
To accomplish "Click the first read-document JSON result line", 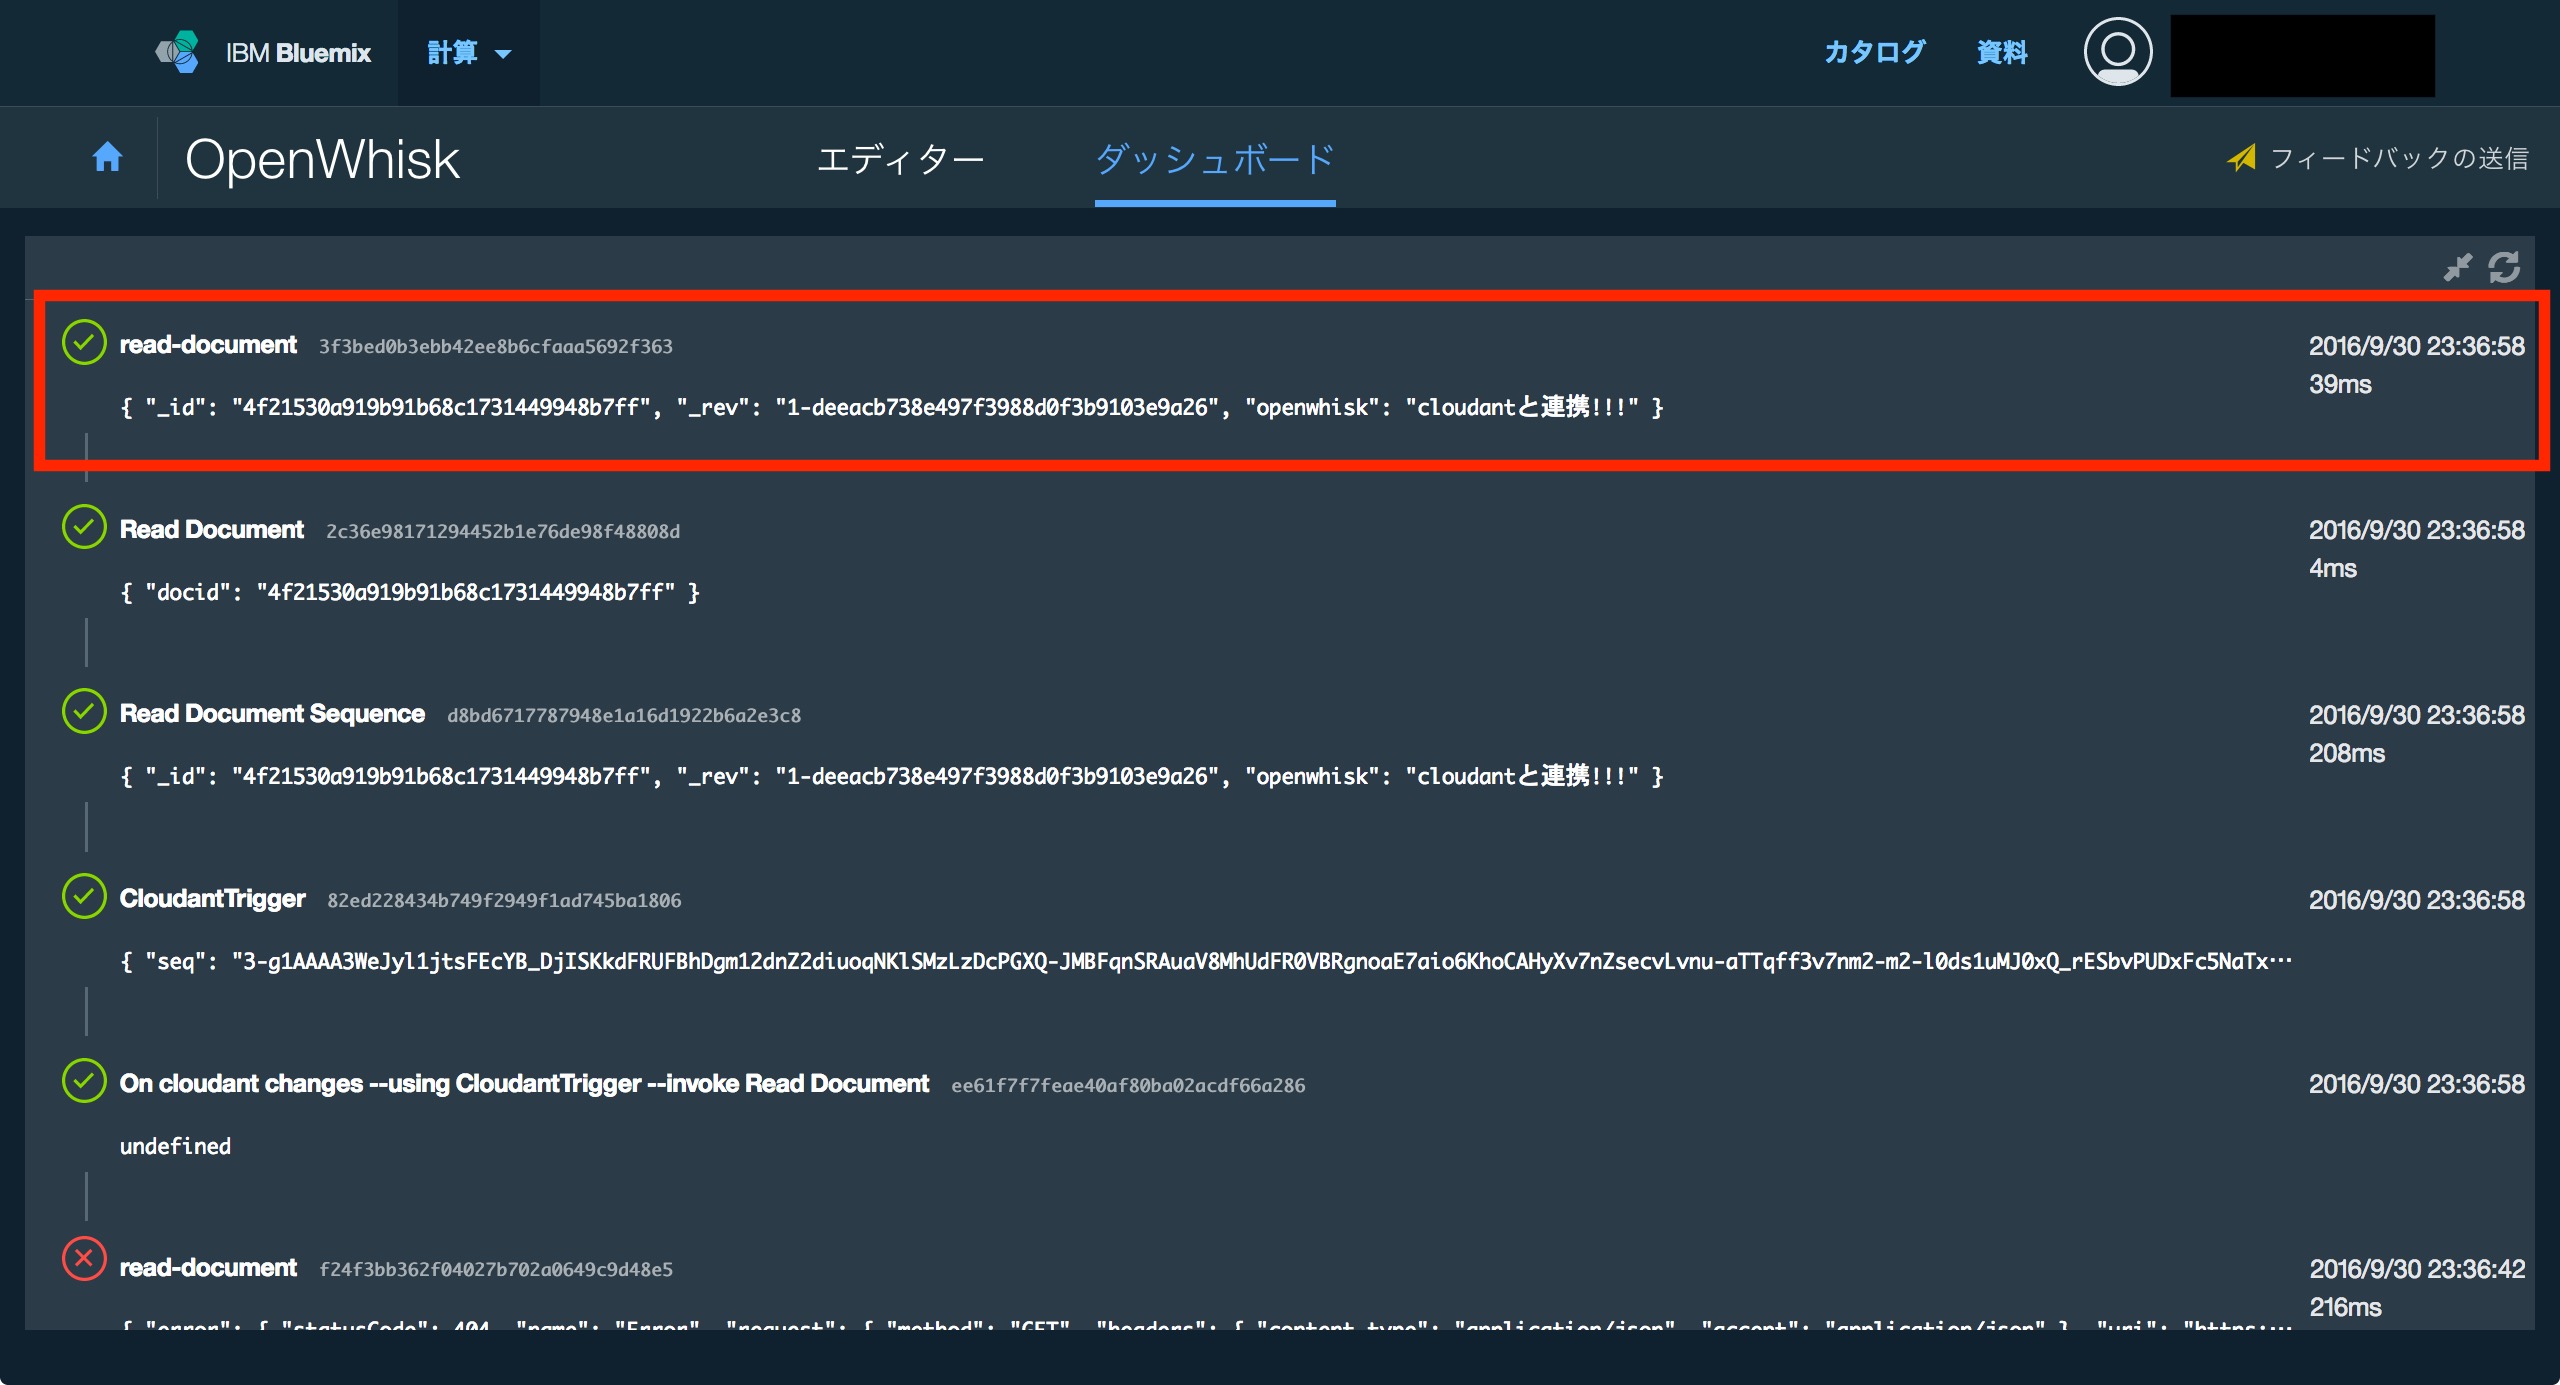I will click(891, 407).
